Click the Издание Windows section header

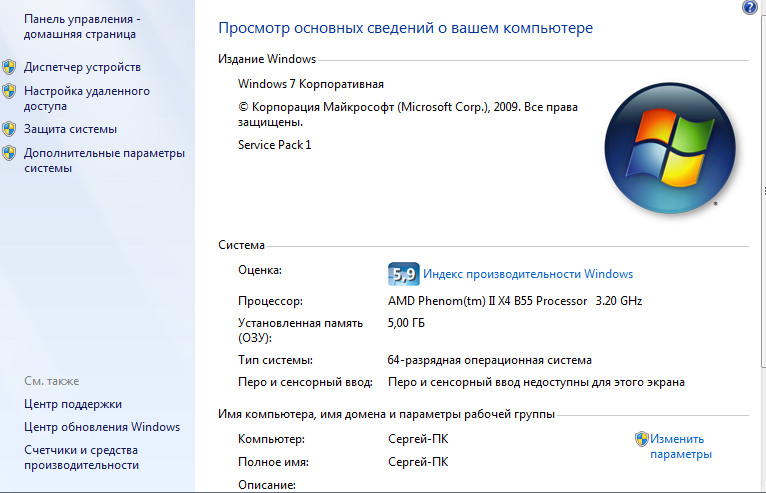[x=267, y=59]
